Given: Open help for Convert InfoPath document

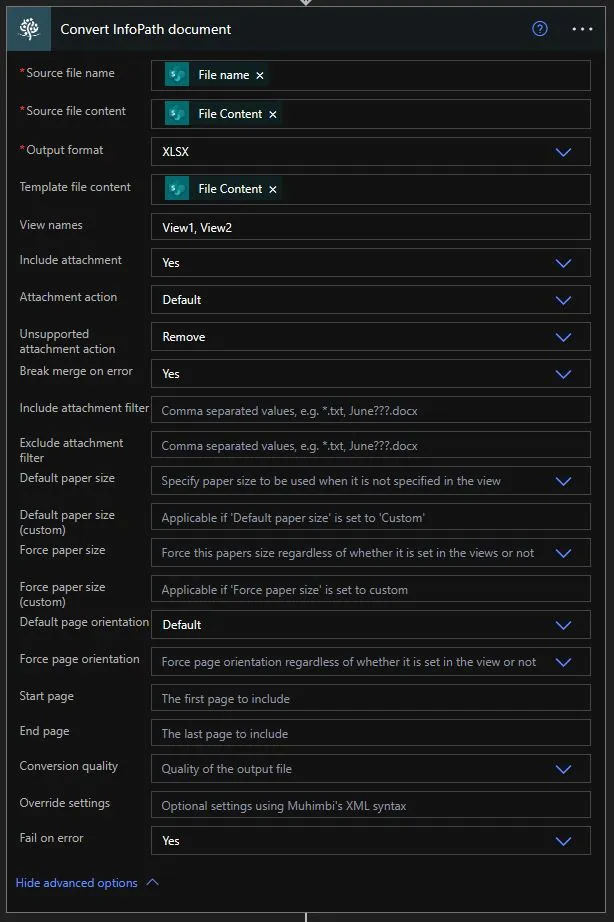Looking at the screenshot, I should pos(539,29).
